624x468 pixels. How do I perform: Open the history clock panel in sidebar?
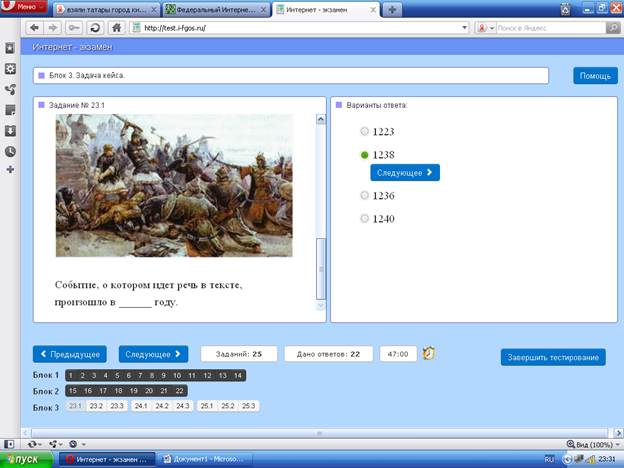[10, 151]
